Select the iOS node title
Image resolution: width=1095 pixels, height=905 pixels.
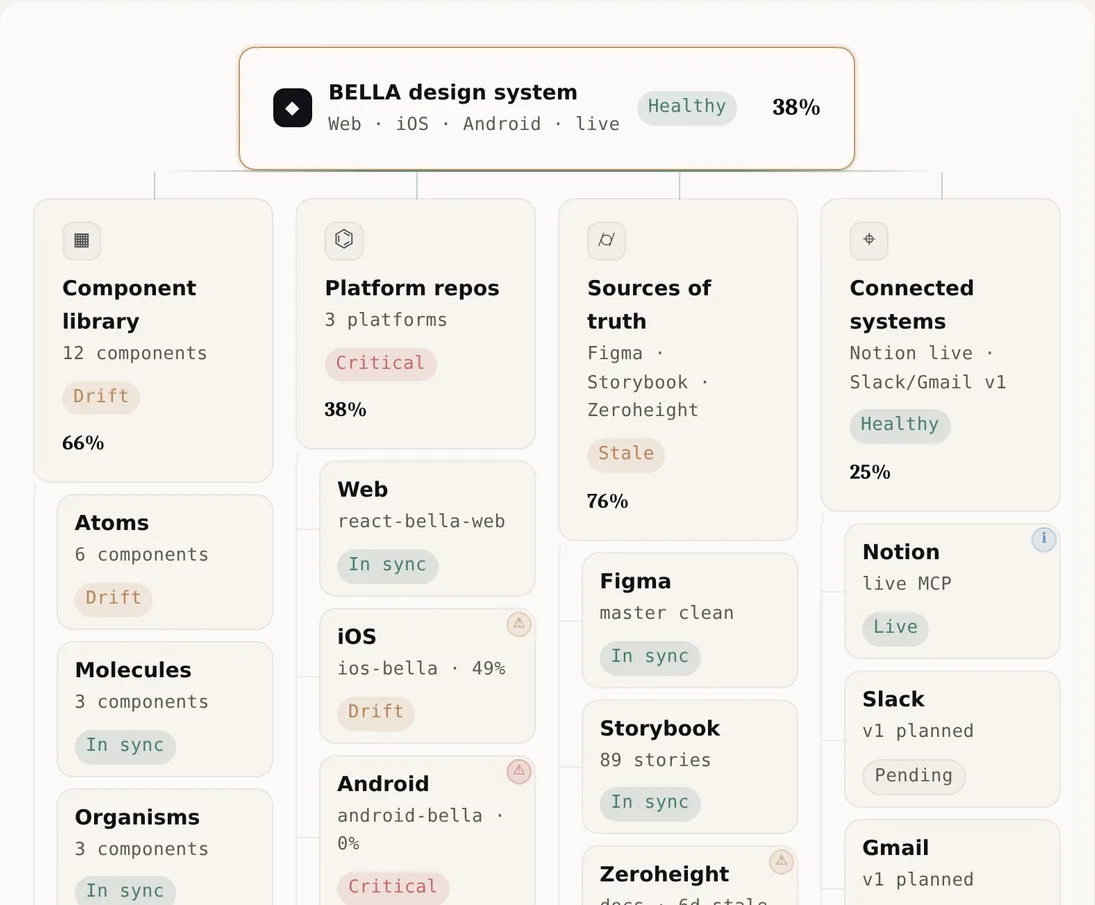point(357,637)
